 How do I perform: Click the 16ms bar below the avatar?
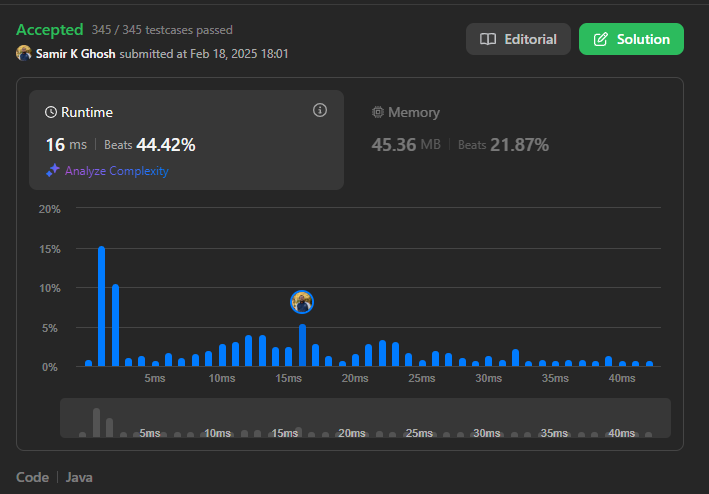(302, 346)
